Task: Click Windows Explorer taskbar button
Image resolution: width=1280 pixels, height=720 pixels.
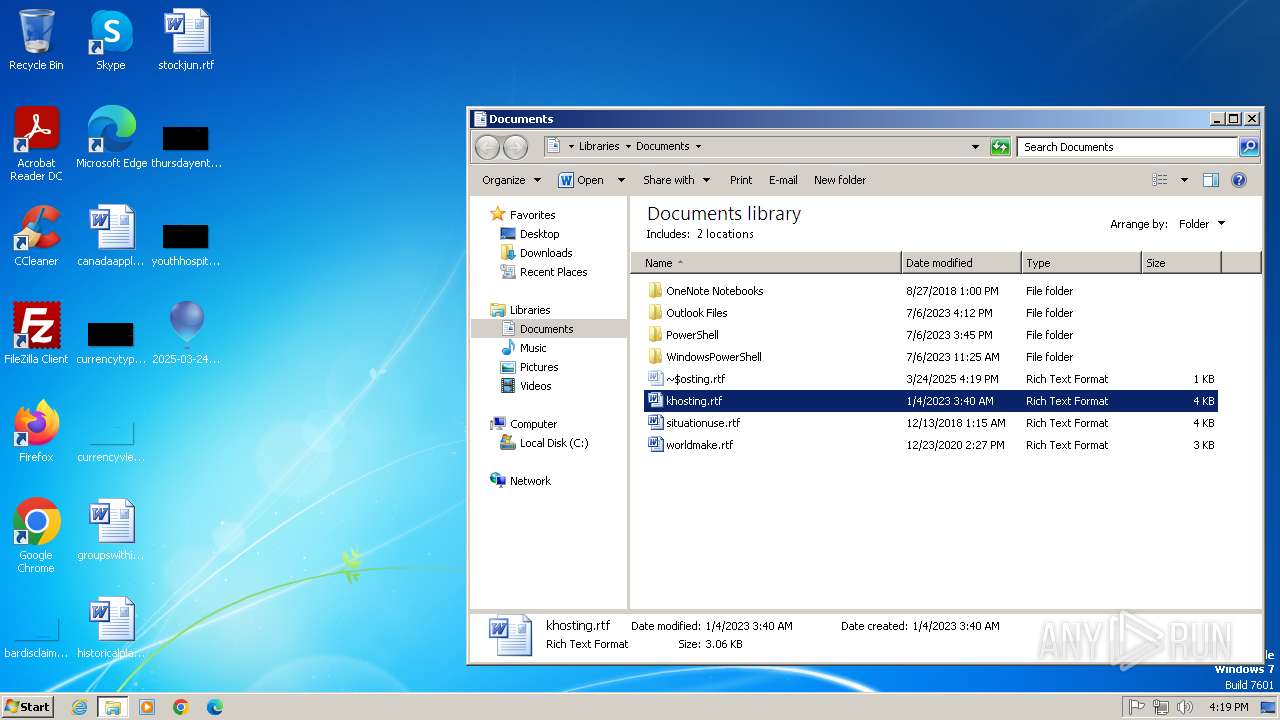Action: (113, 707)
